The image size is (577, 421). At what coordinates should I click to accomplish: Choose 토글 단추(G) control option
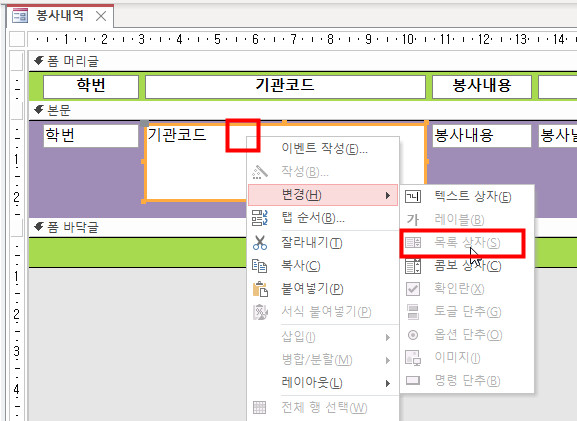point(467,312)
